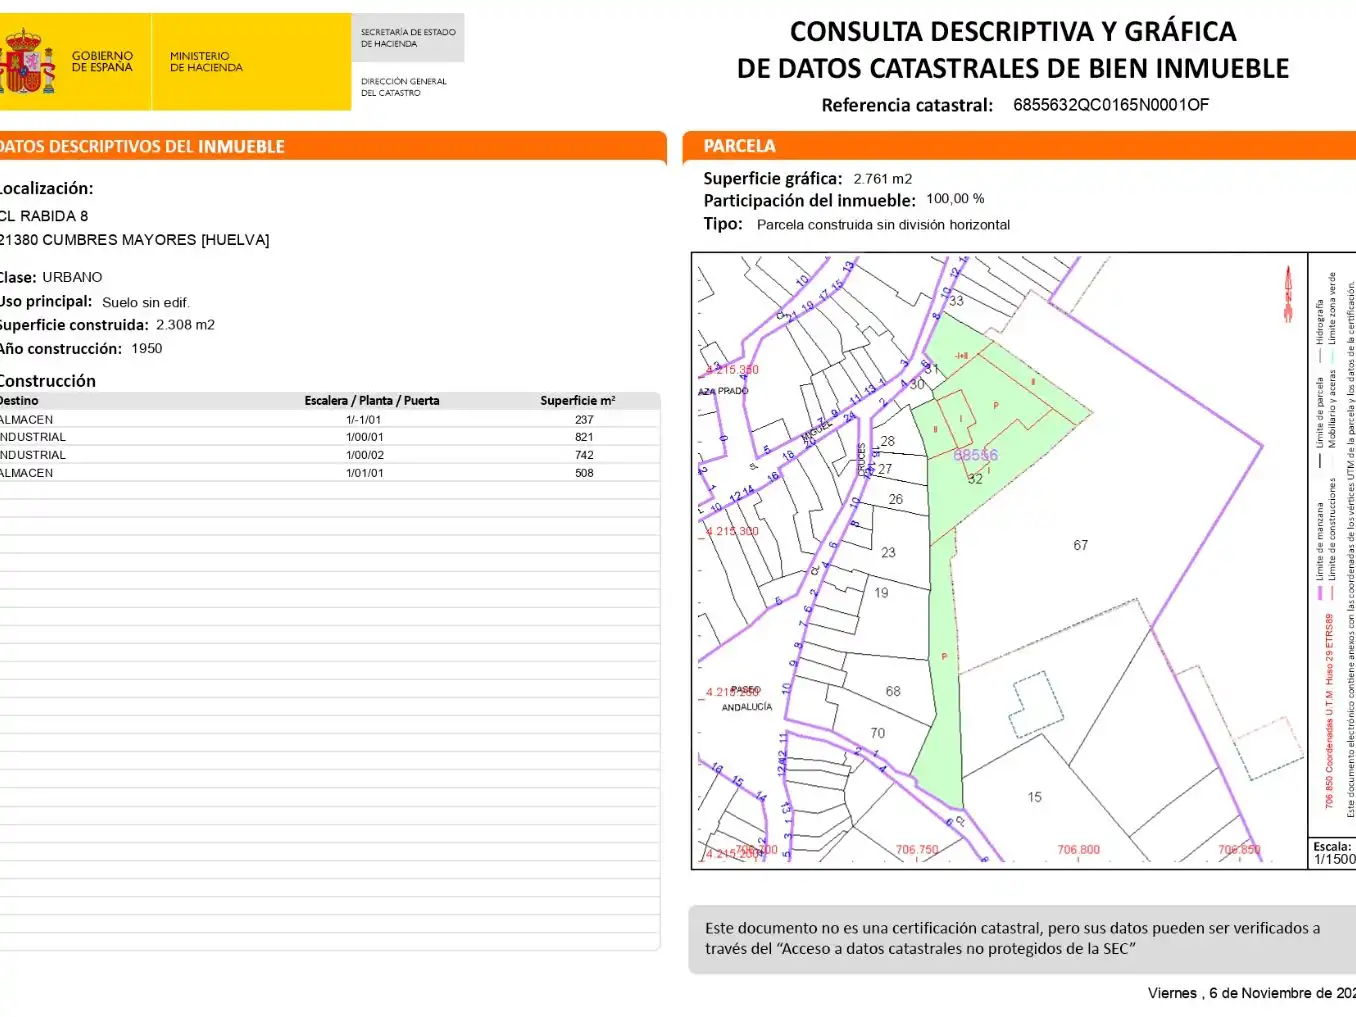The height and width of the screenshot is (1017, 1356).
Task: Click 'Secretaría de Estado de Hacienda' text
Action: pyautogui.click(x=408, y=38)
